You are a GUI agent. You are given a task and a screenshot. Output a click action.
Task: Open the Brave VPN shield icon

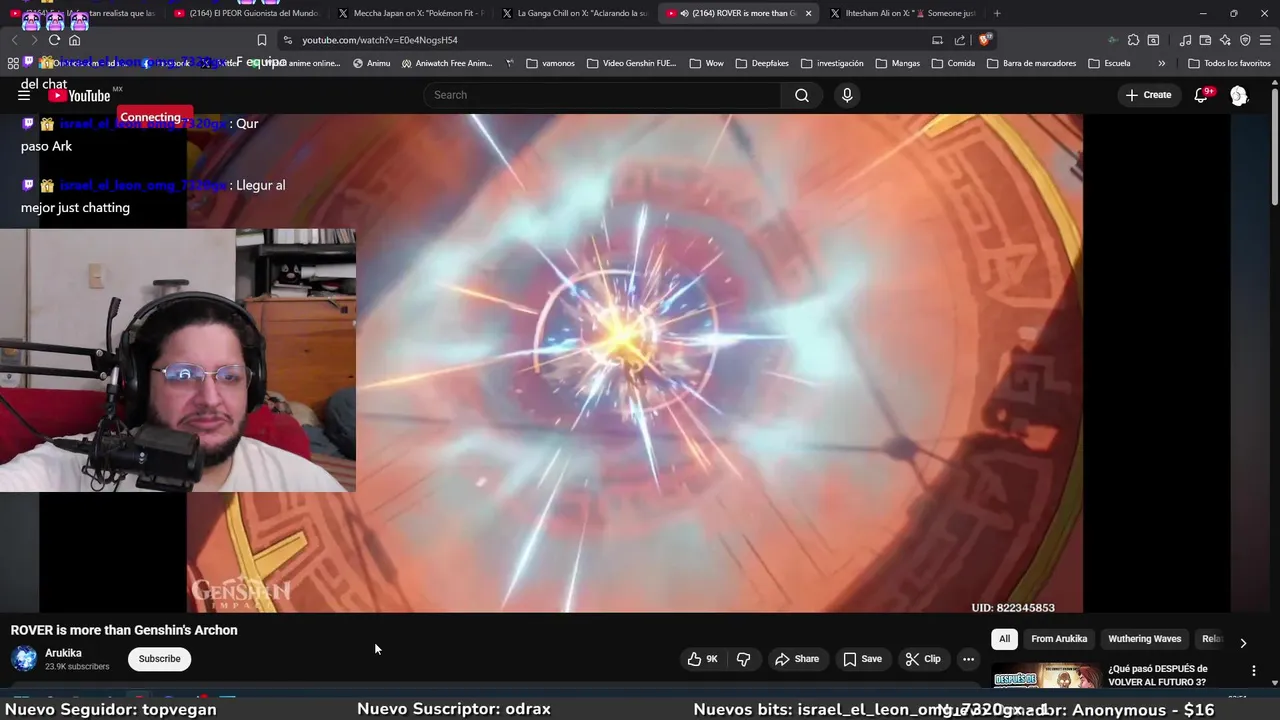(1245, 40)
